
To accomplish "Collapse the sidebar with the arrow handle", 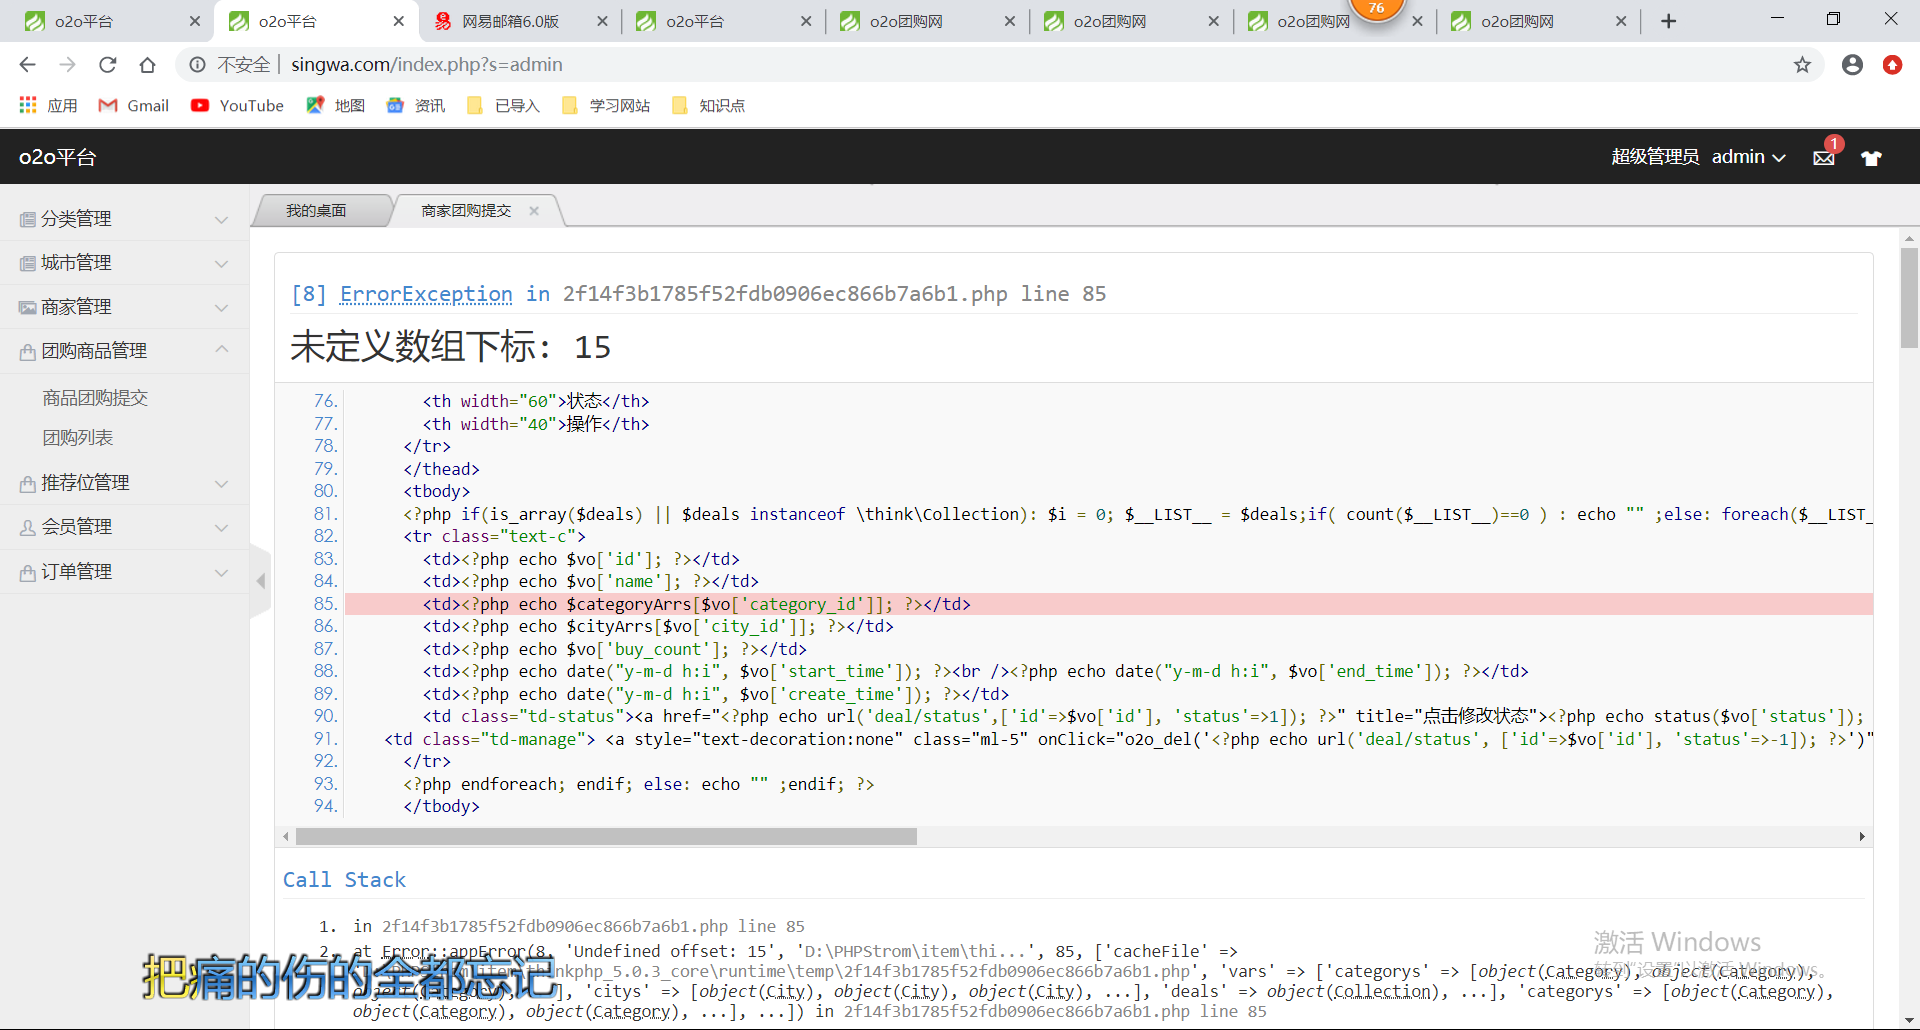I will (261, 581).
